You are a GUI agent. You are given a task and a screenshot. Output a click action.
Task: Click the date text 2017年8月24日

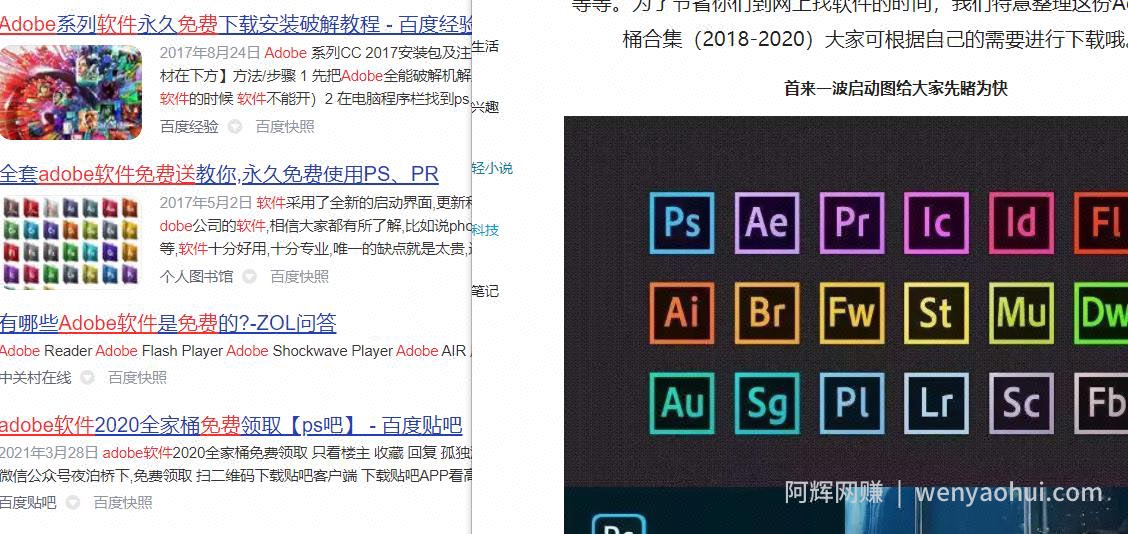[x=209, y=53]
